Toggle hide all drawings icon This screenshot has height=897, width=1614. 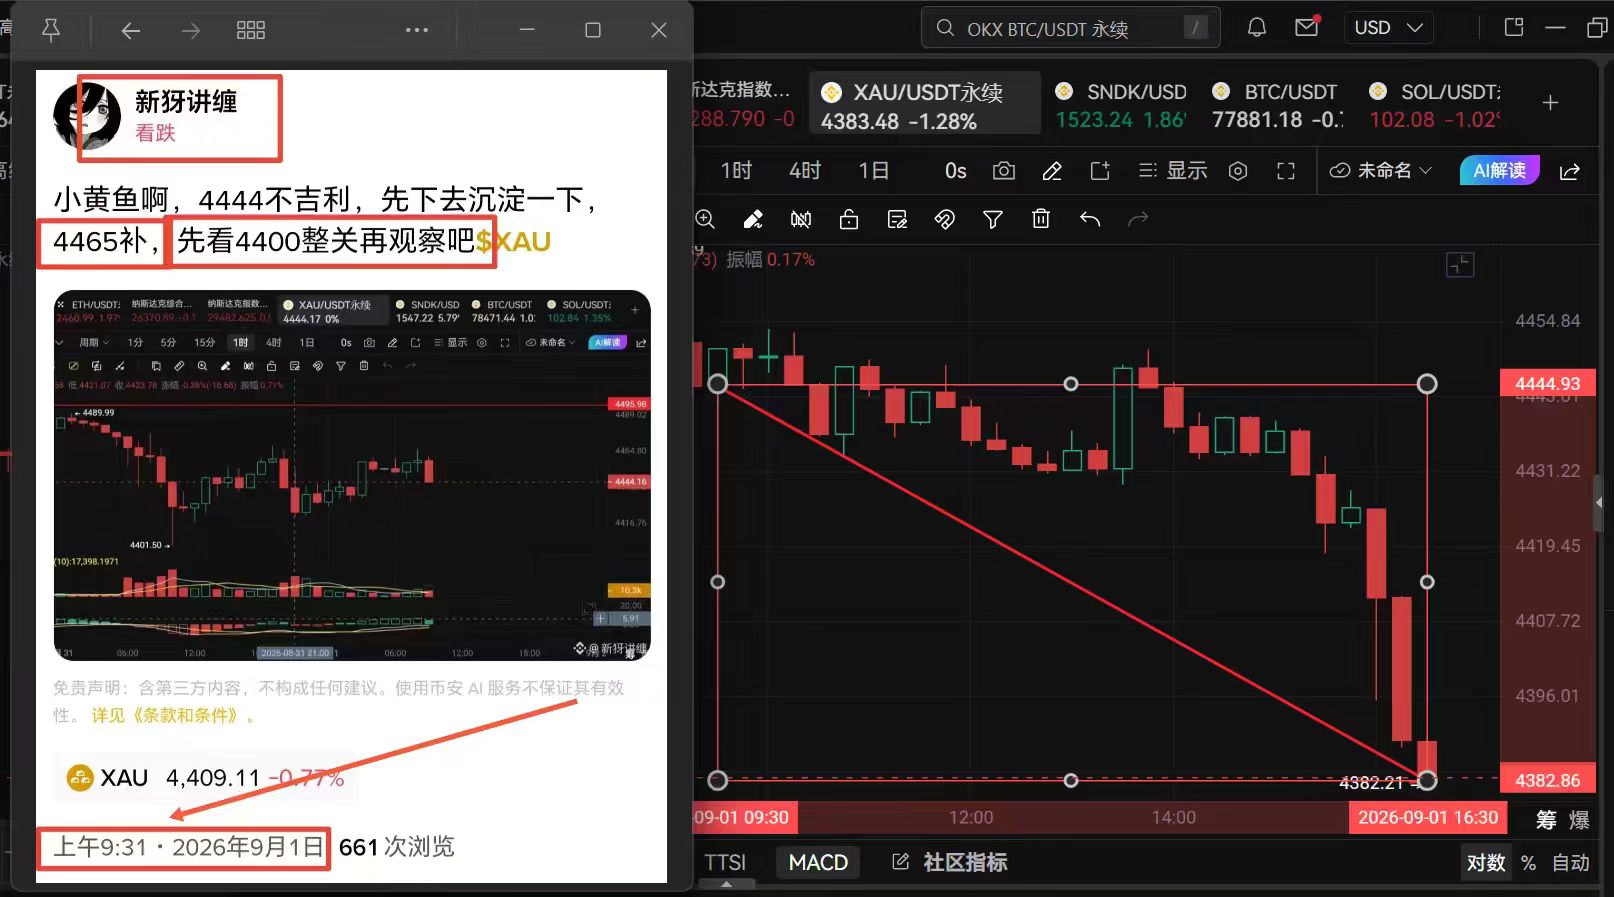(x=801, y=219)
